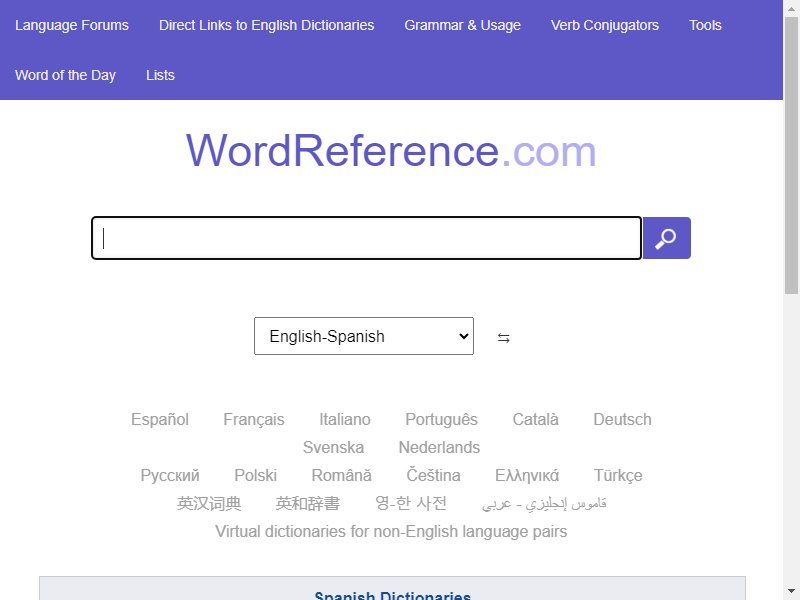Switch site language to Italiano
800x600 pixels.
(345, 419)
